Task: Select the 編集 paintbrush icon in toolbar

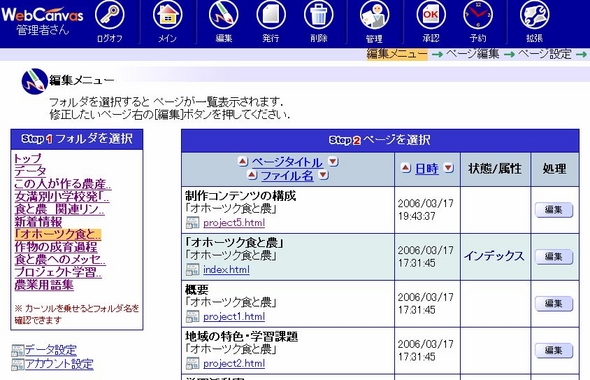Action: (x=224, y=15)
